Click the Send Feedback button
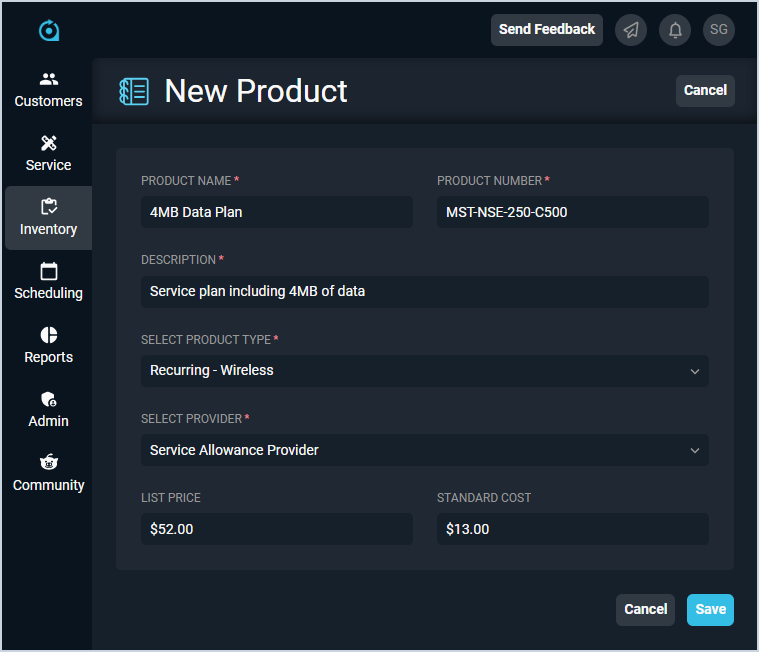Screen dimensions: 759x652 (546, 30)
